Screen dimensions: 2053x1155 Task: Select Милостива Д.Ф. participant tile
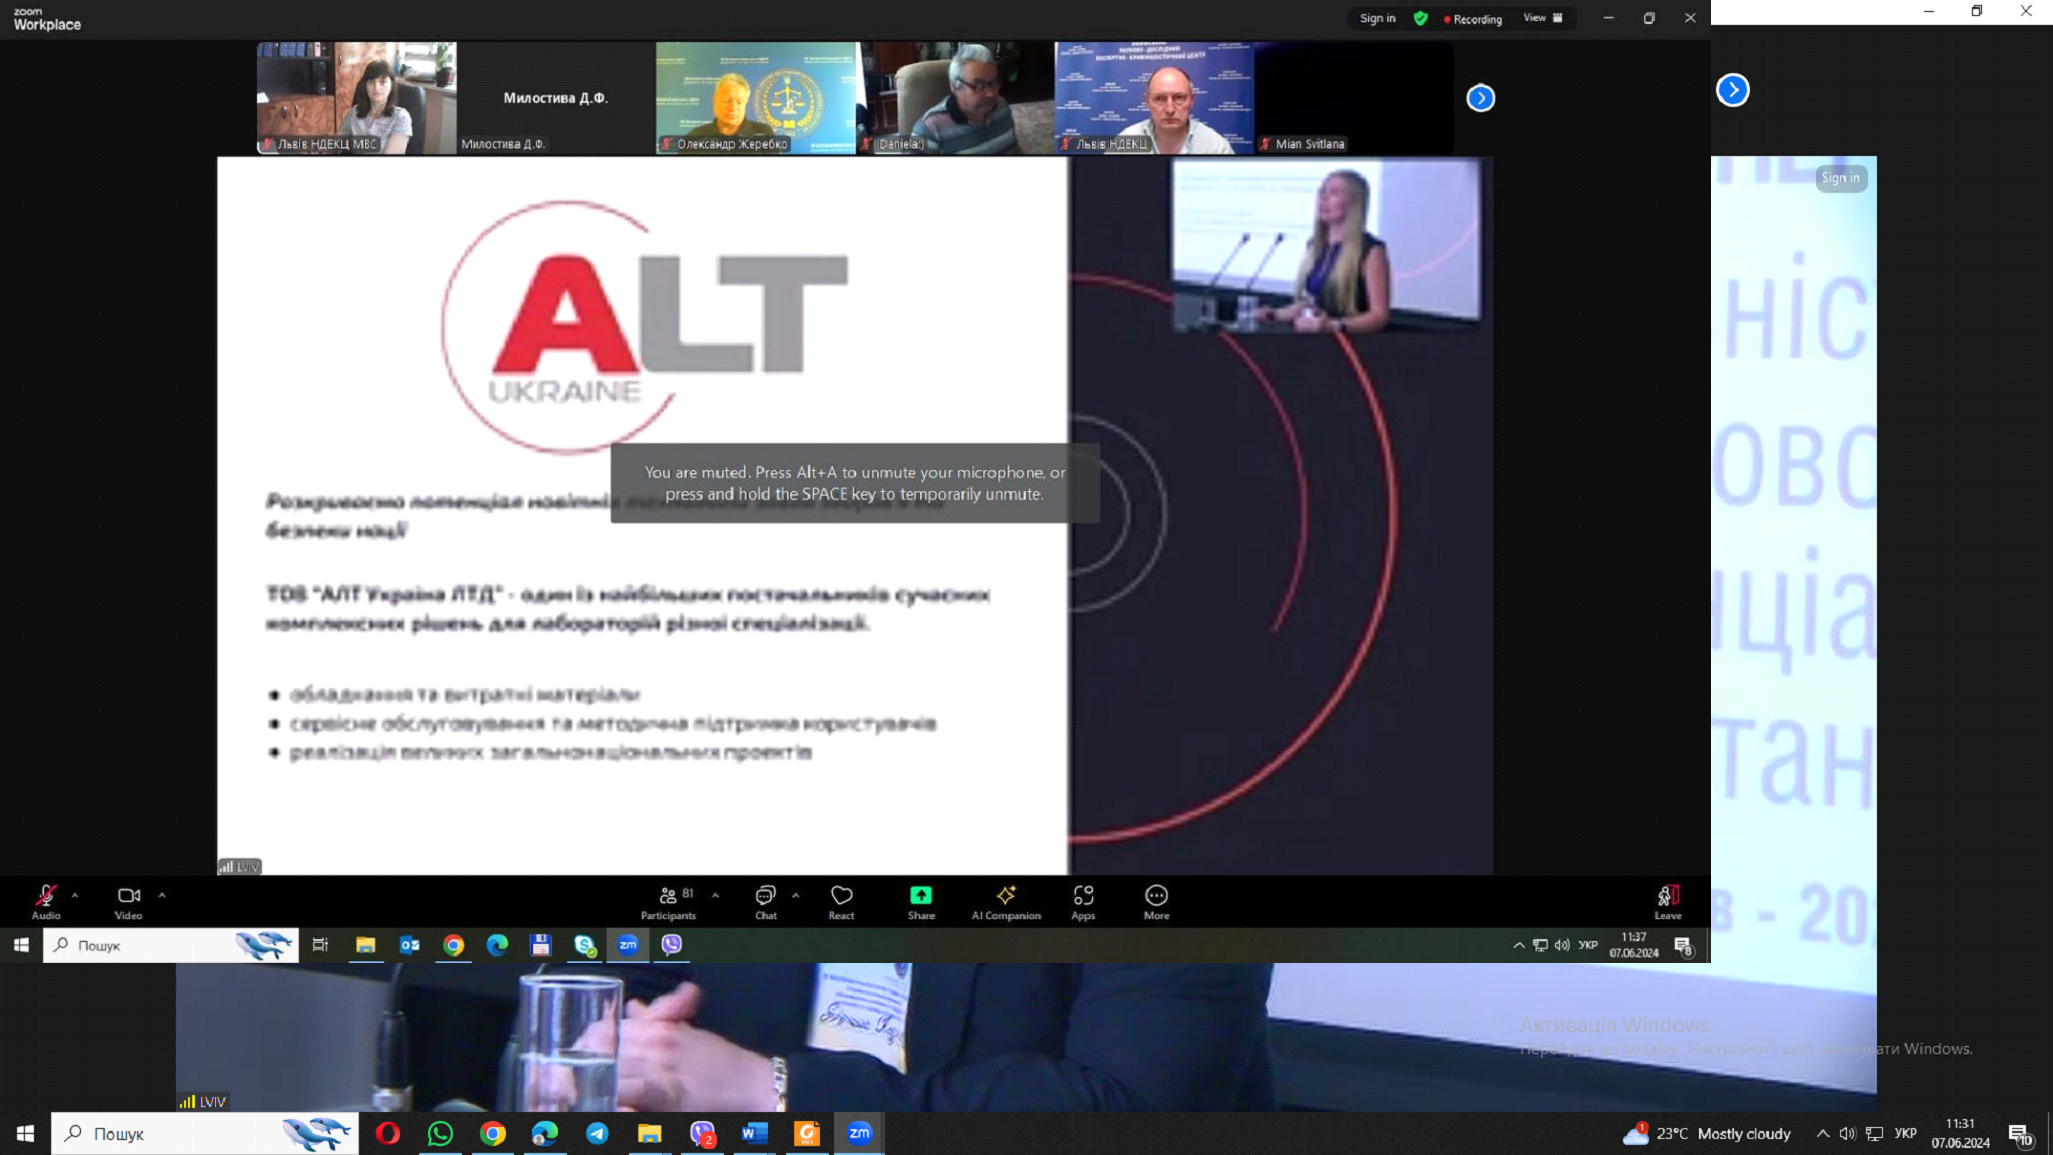555,97
